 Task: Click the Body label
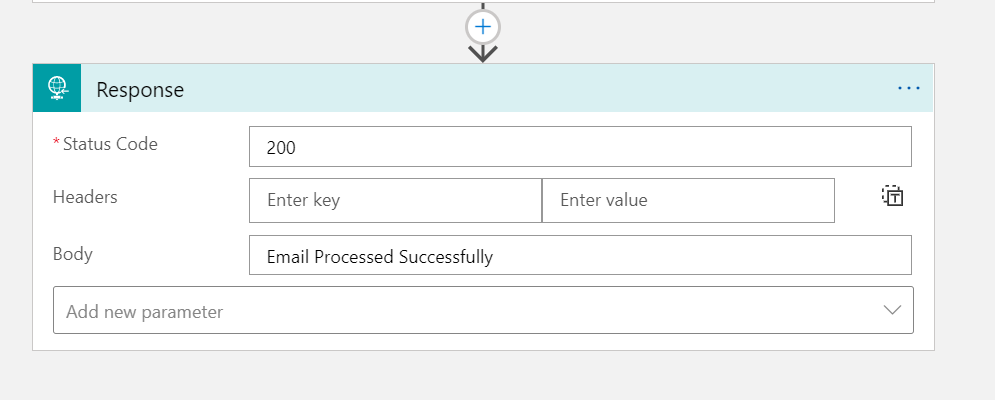coord(73,254)
